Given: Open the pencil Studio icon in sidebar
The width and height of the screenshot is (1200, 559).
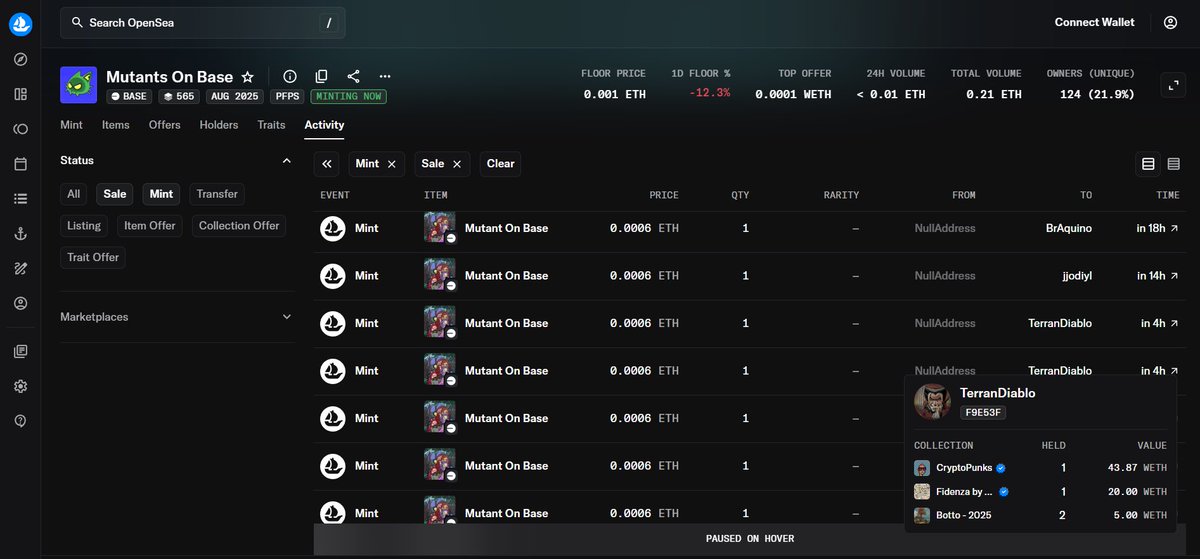Looking at the screenshot, I should 20,268.
